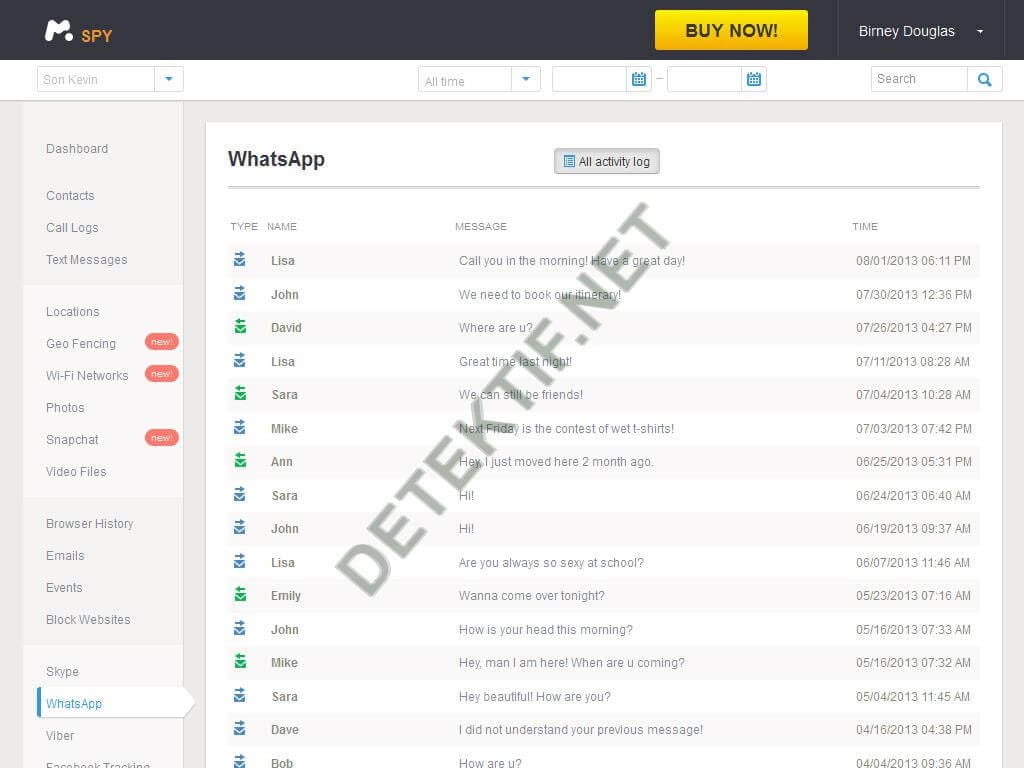Screen dimensions: 1024x768
Task: Switch to the Skype section
Action: click(x=62, y=671)
